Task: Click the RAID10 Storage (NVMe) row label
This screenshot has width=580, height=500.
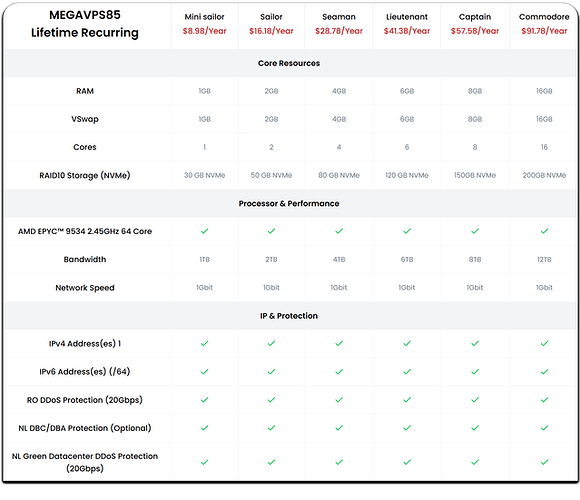Action: coord(85,175)
